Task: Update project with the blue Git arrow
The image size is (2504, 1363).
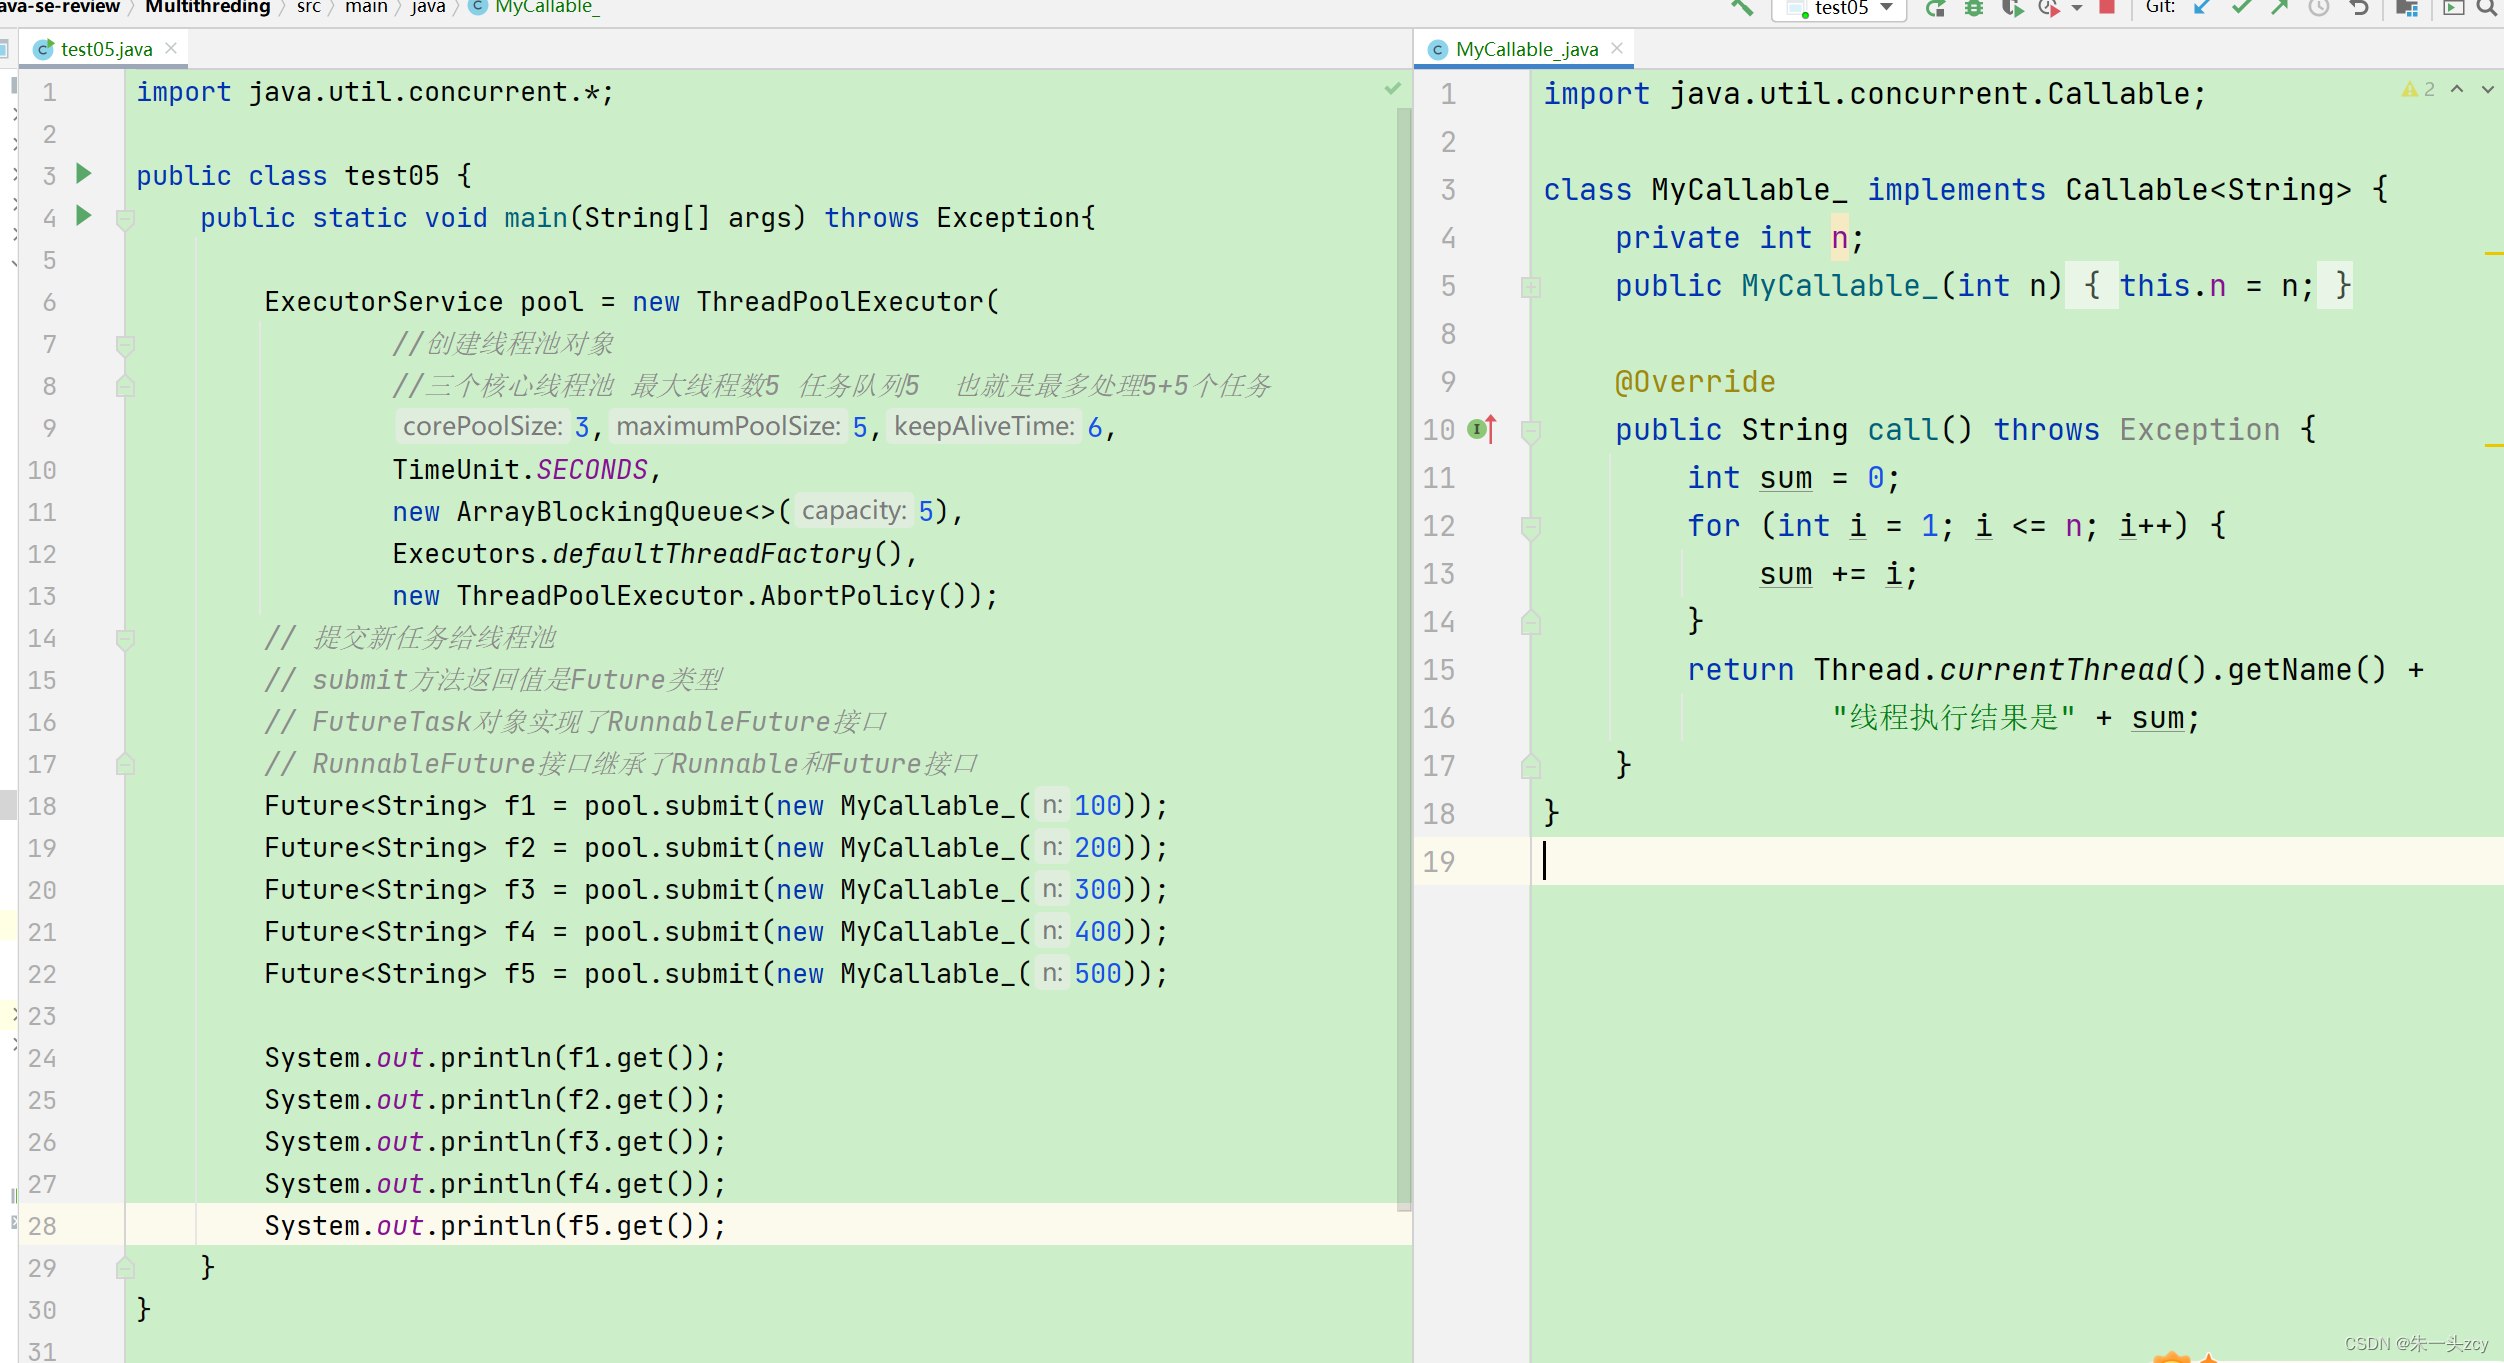Action: click(2201, 8)
